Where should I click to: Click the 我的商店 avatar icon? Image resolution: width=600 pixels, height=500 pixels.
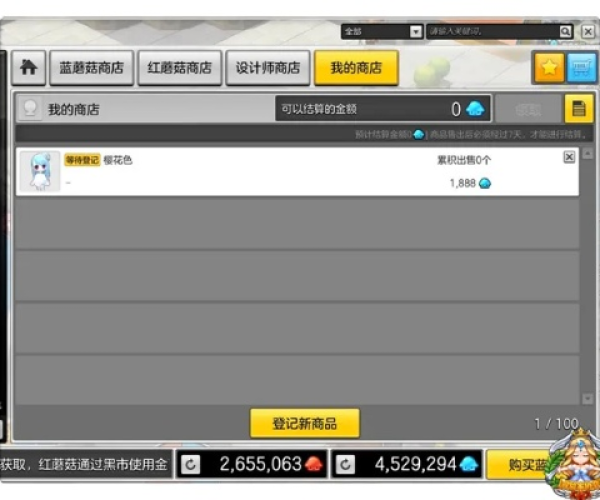(x=30, y=109)
